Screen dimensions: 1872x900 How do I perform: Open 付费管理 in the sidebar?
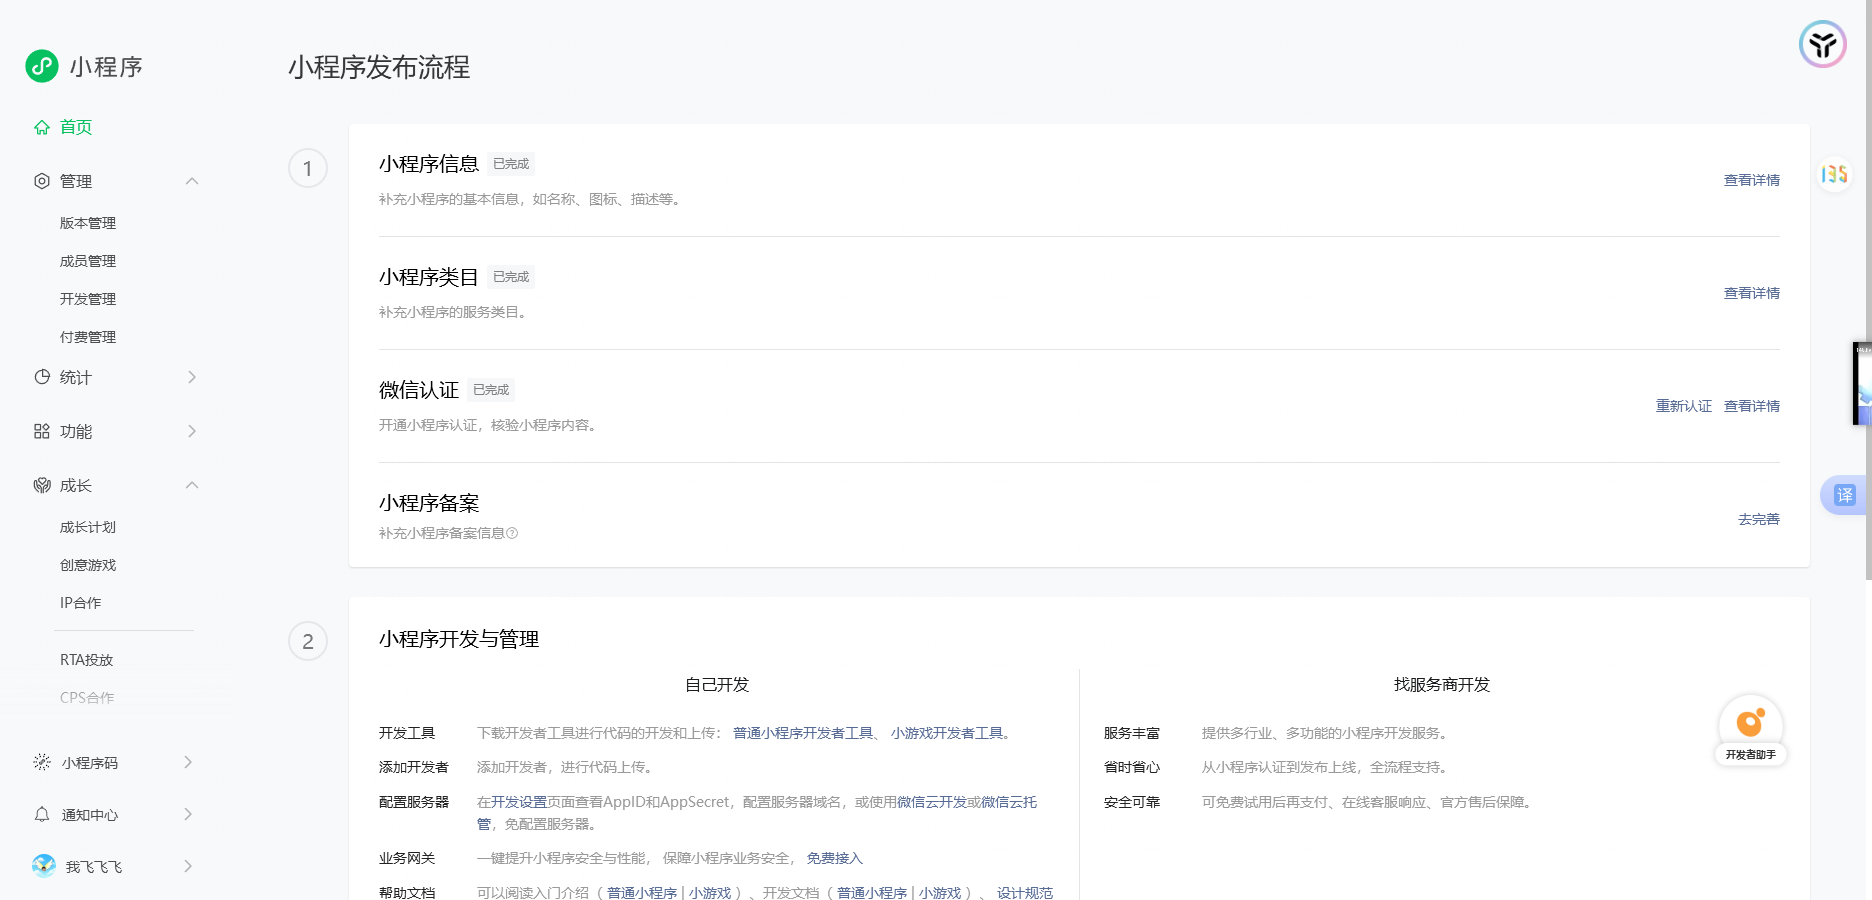pyautogui.click(x=88, y=337)
